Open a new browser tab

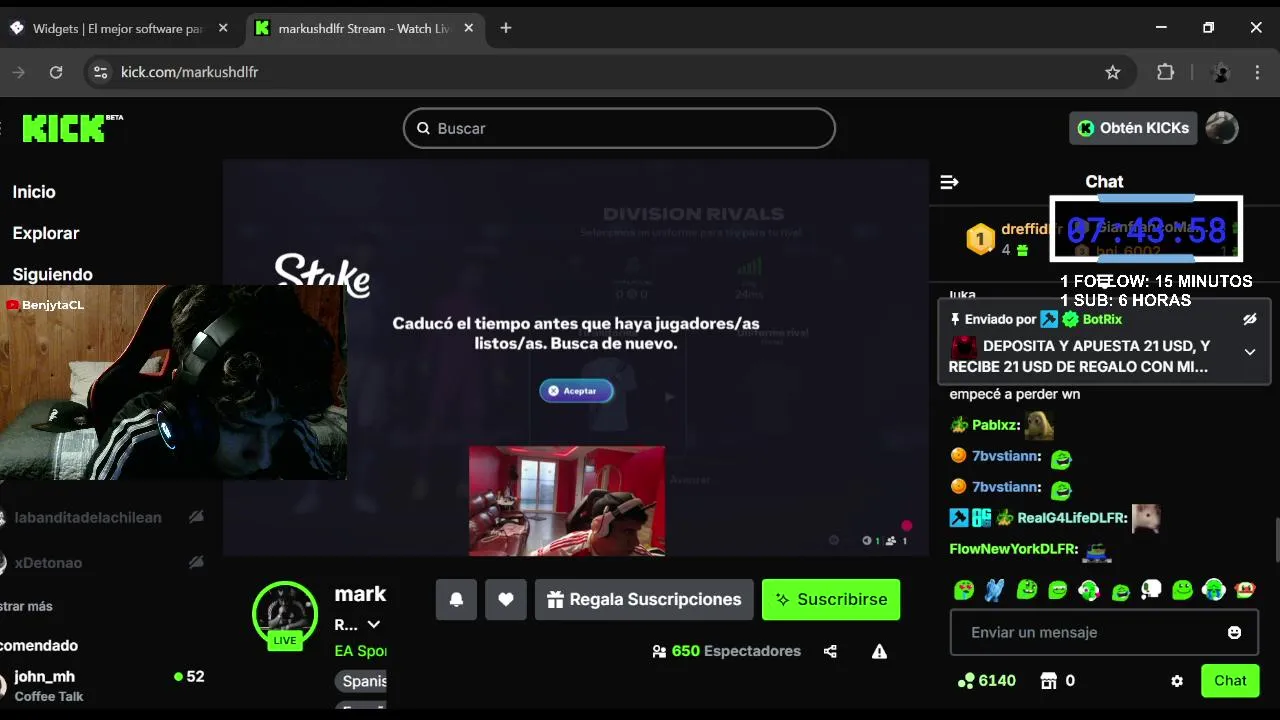click(506, 28)
